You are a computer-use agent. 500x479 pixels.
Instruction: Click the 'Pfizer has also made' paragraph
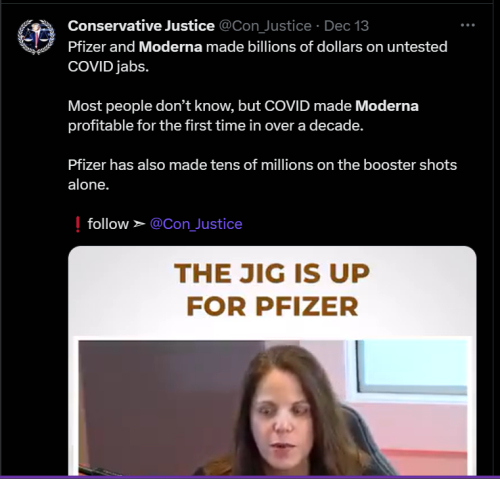pyautogui.click(x=262, y=175)
